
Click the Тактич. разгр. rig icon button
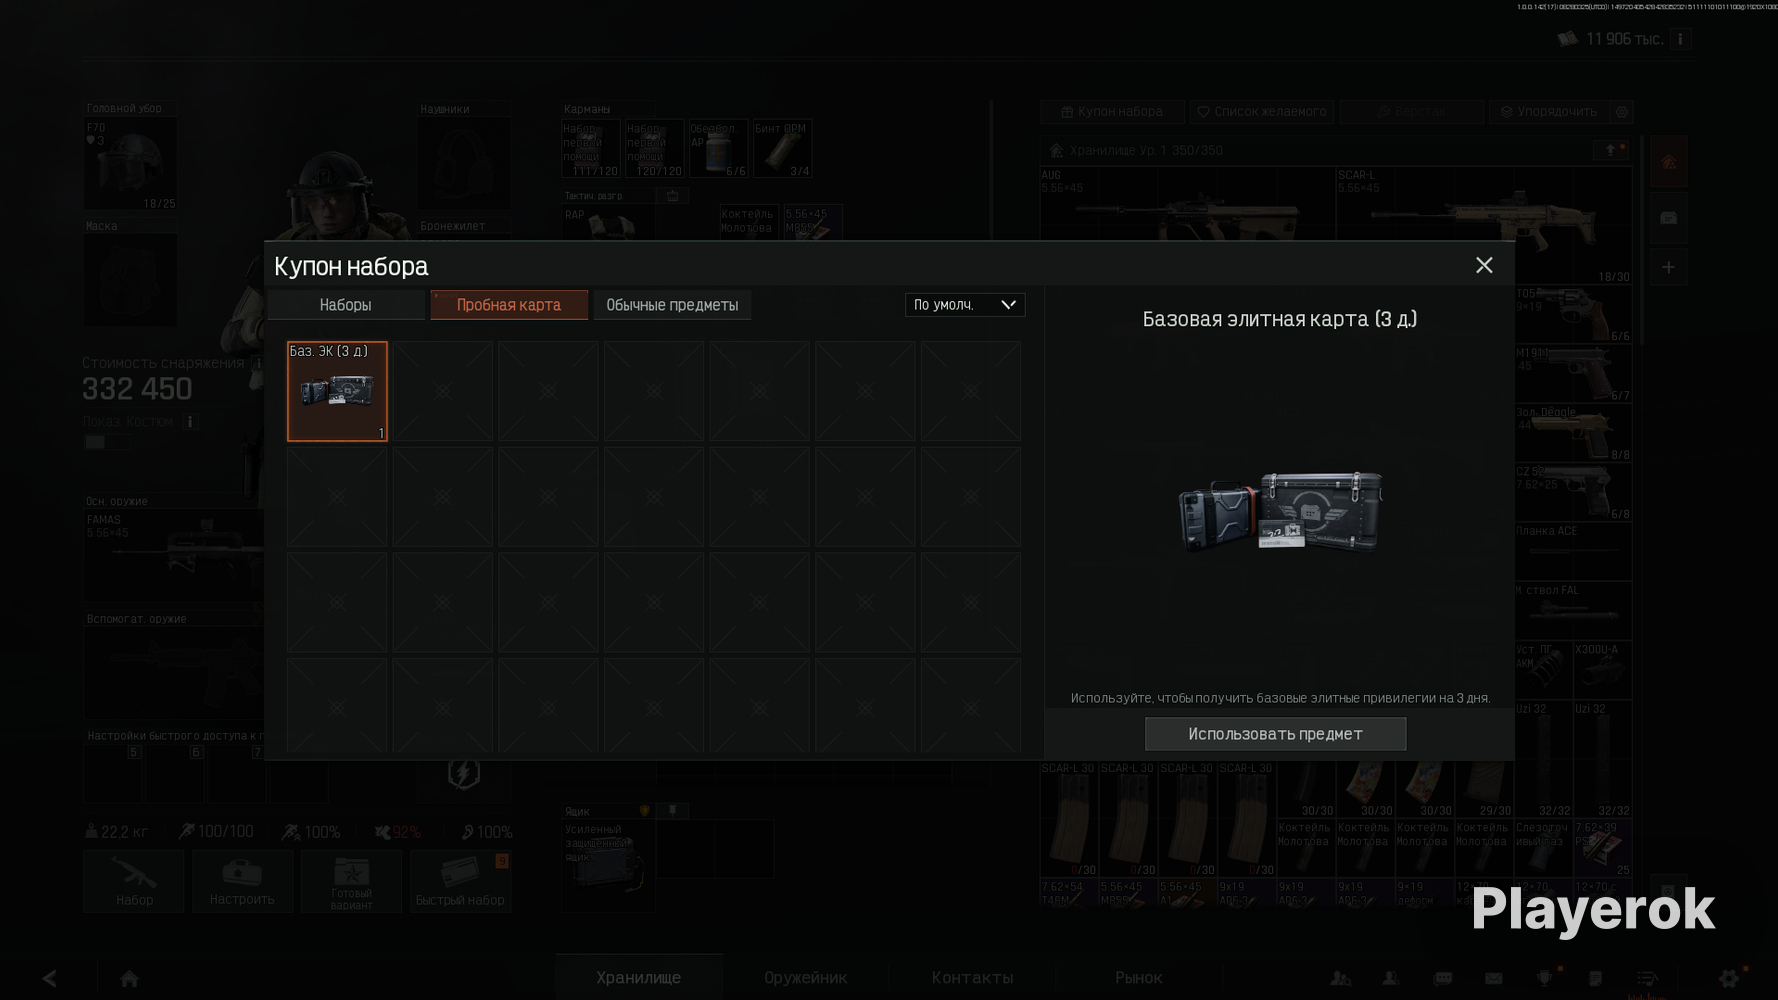click(673, 196)
